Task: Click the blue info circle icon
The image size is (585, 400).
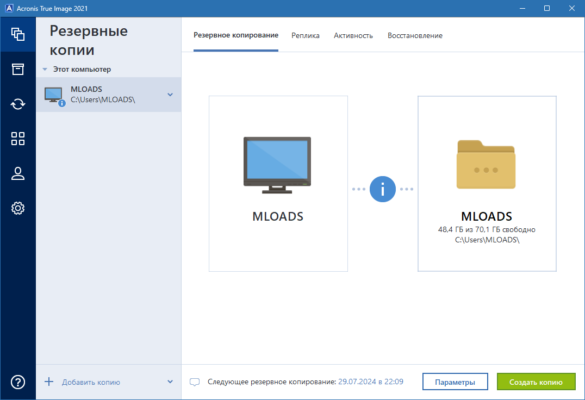Action: pos(382,189)
